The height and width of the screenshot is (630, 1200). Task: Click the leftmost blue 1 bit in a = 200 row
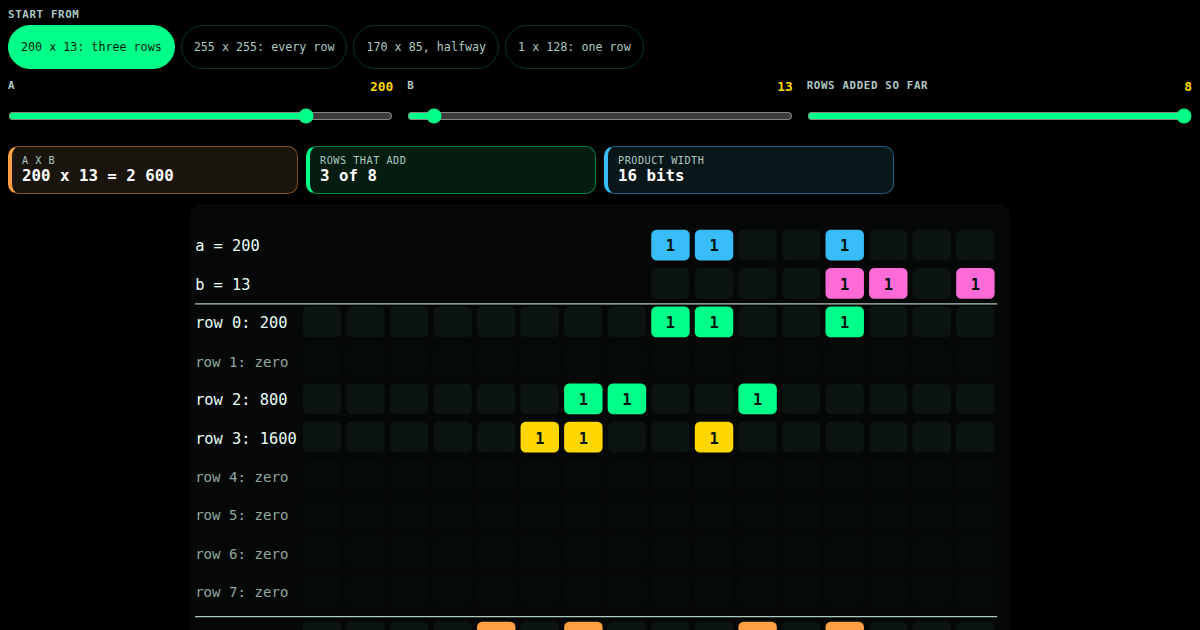670,245
